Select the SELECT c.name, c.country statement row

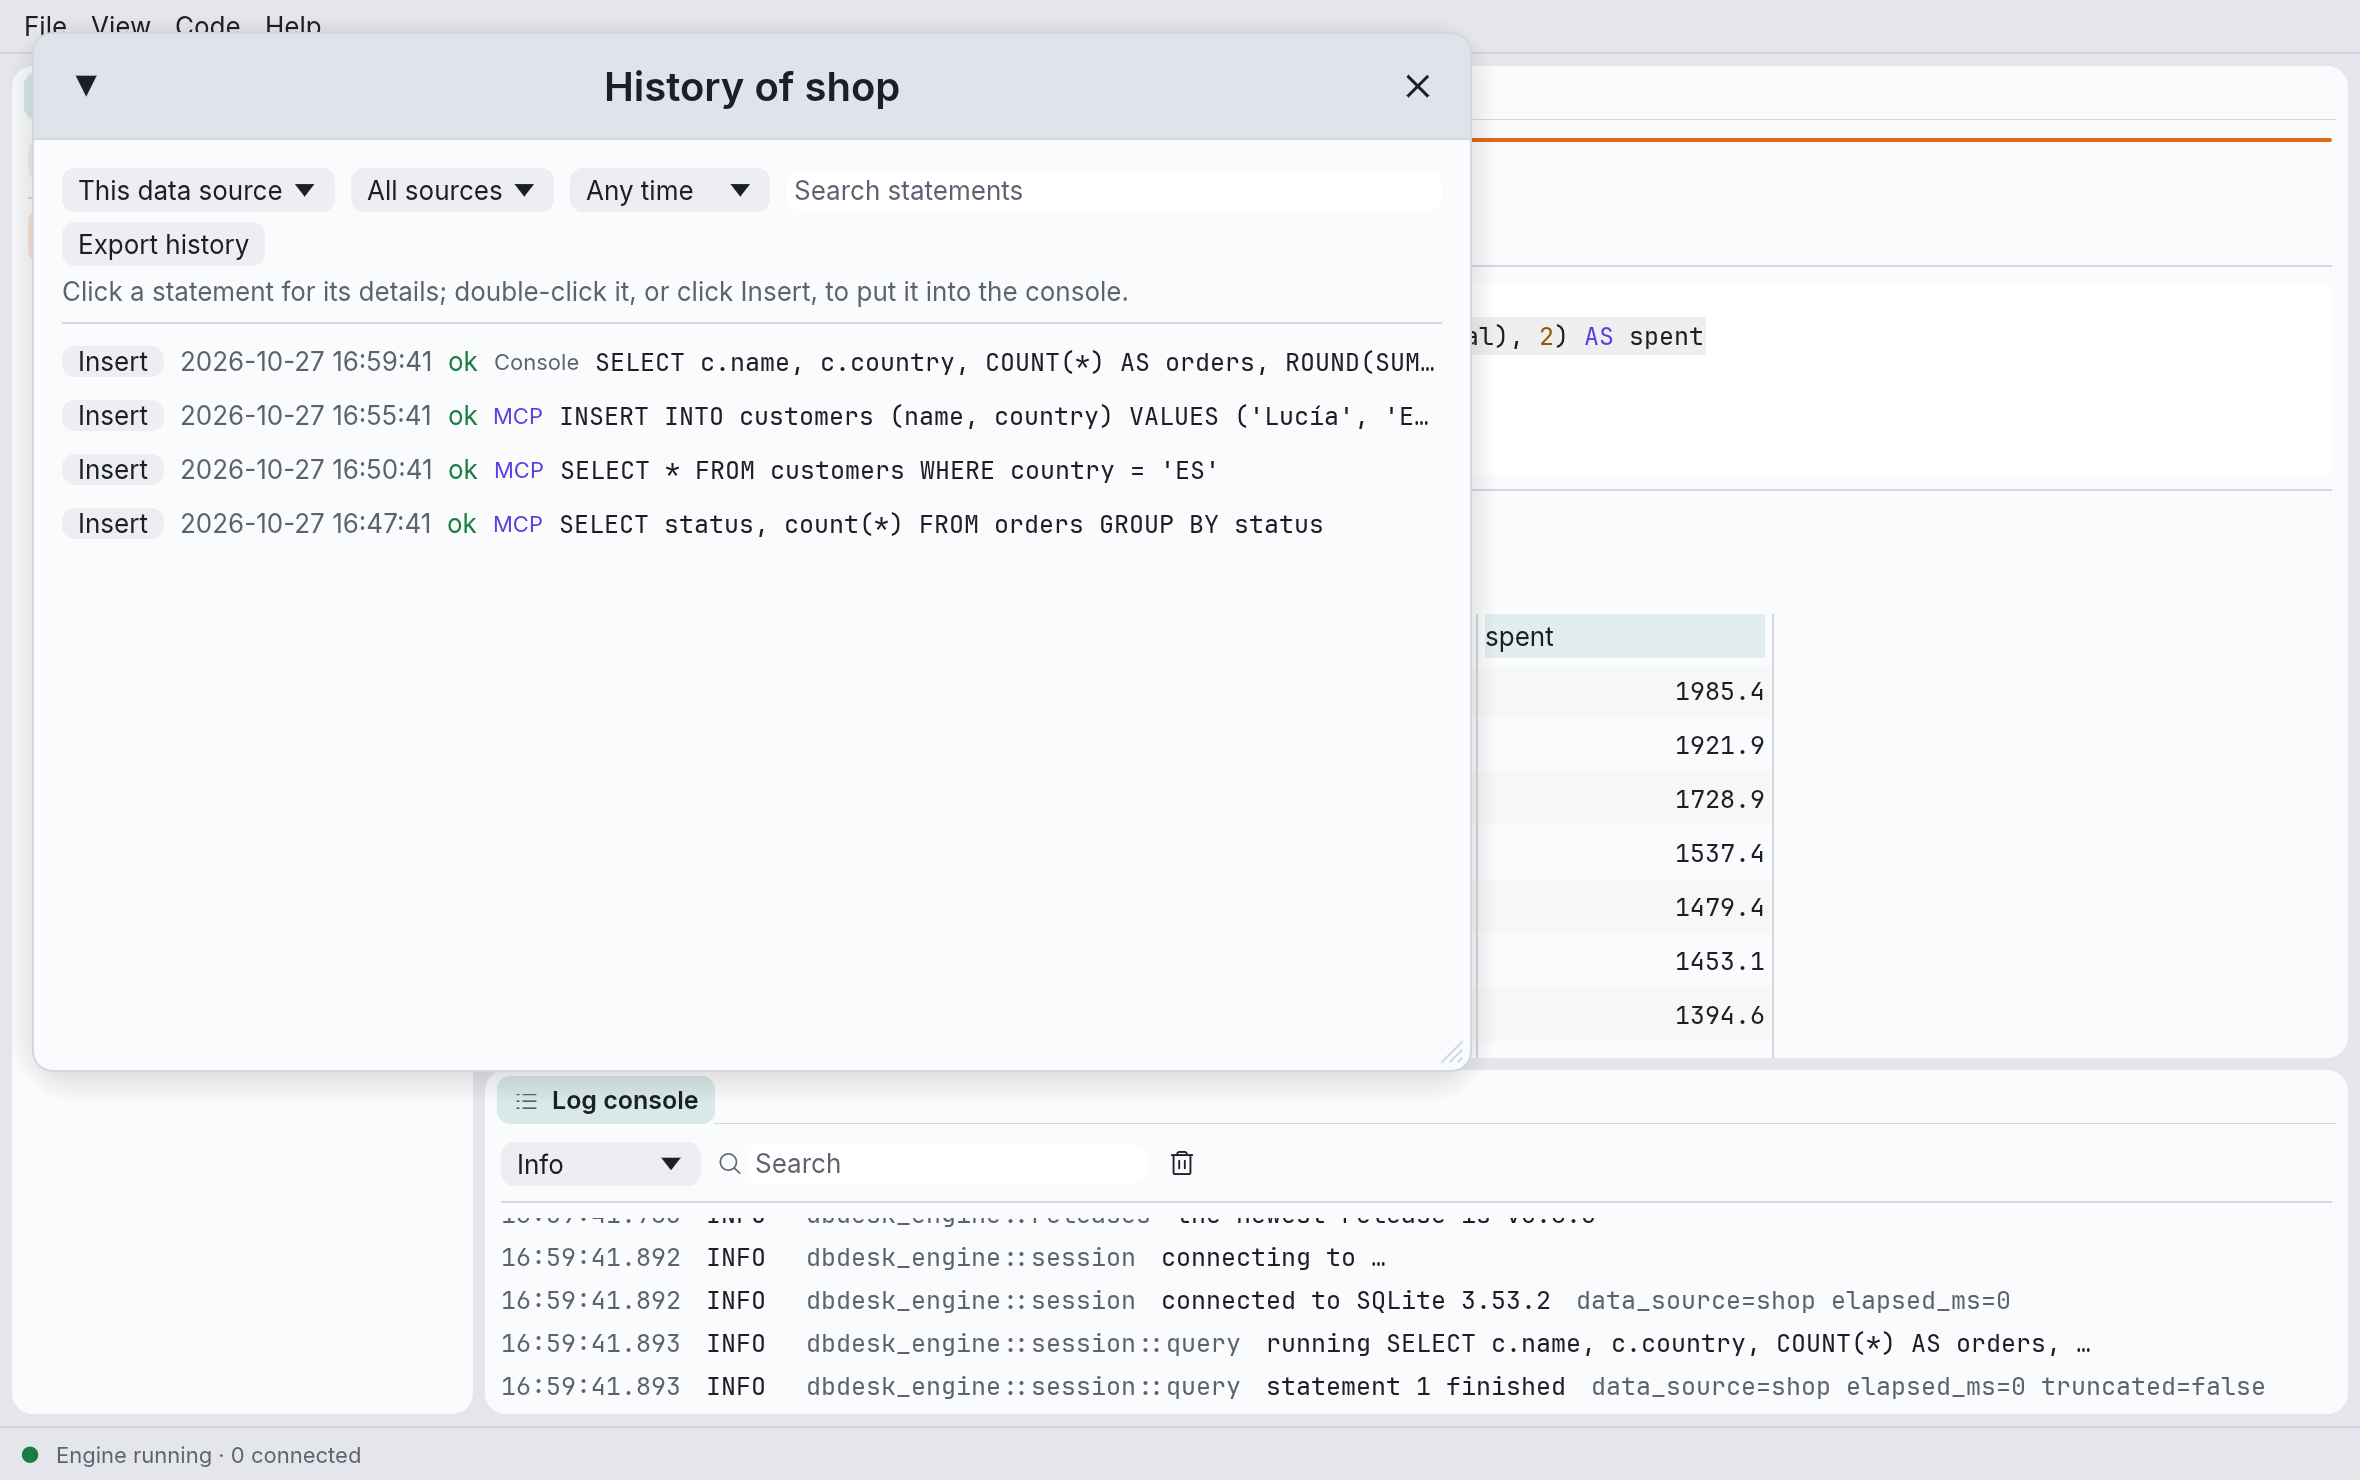(x=1015, y=362)
